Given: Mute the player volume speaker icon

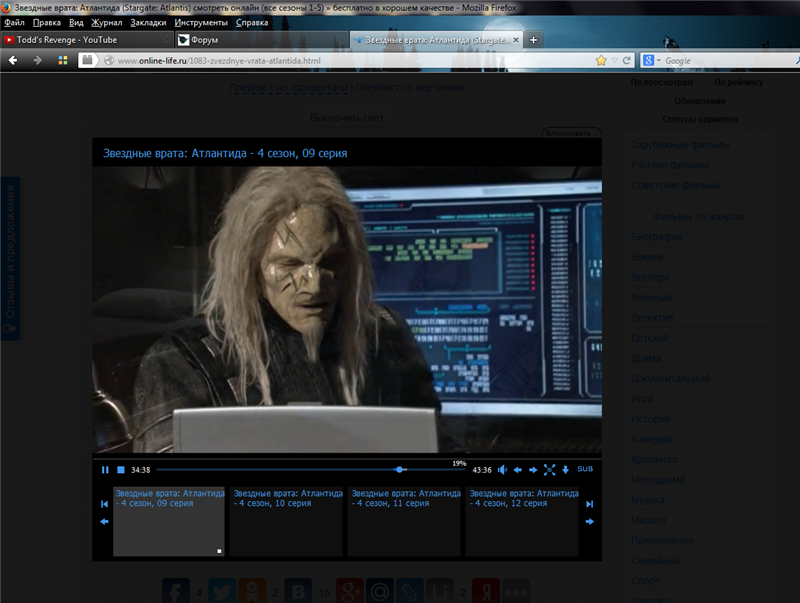Looking at the screenshot, I should (503, 470).
